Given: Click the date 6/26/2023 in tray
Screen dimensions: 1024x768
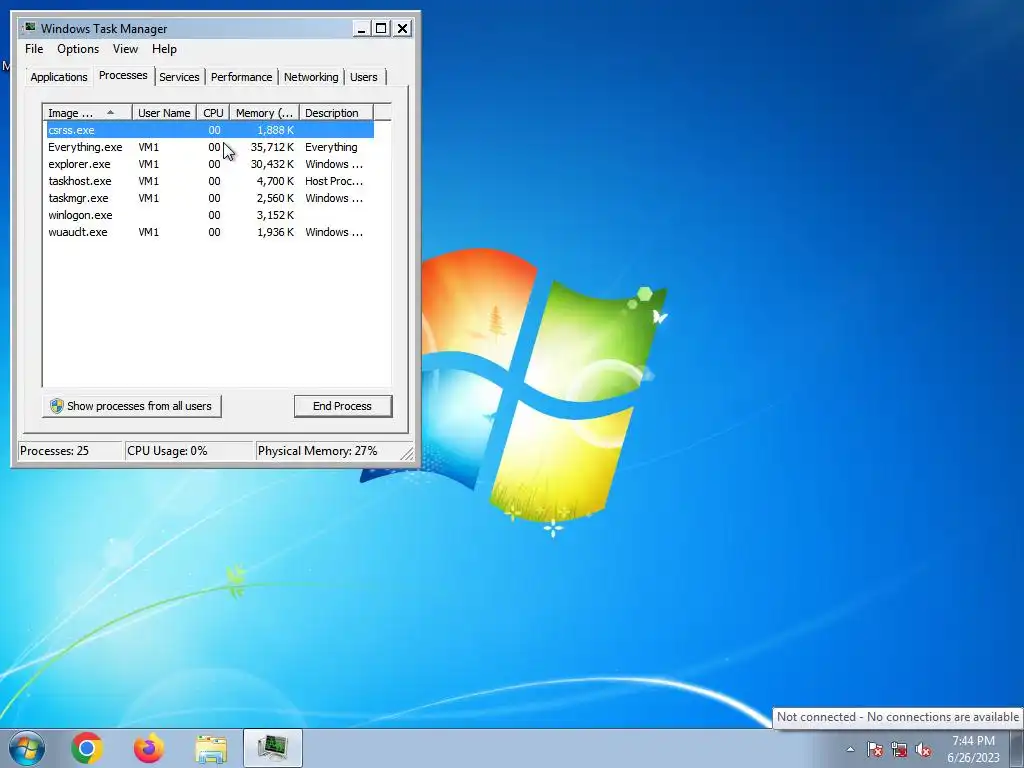Looking at the screenshot, I should (973, 758).
